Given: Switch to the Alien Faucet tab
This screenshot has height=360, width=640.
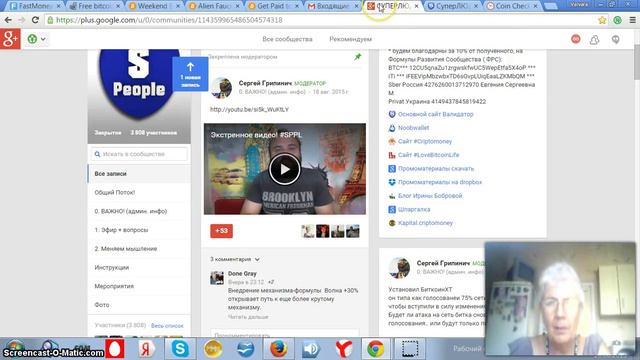Looking at the screenshot, I should (x=213, y=6).
